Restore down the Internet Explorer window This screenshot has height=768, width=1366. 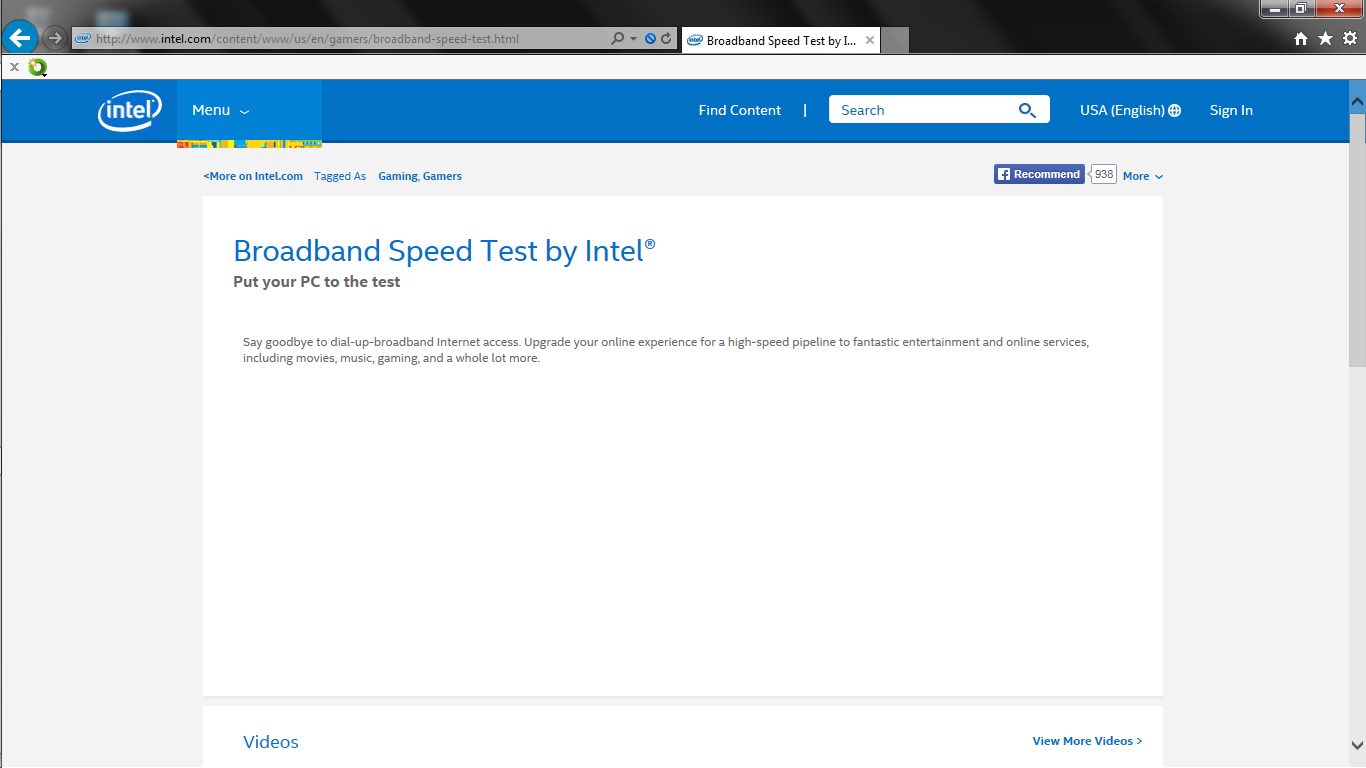pos(1301,9)
